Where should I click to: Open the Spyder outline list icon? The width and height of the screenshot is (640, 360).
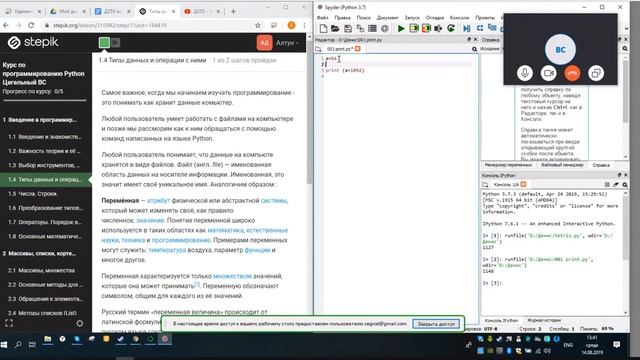click(x=372, y=29)
